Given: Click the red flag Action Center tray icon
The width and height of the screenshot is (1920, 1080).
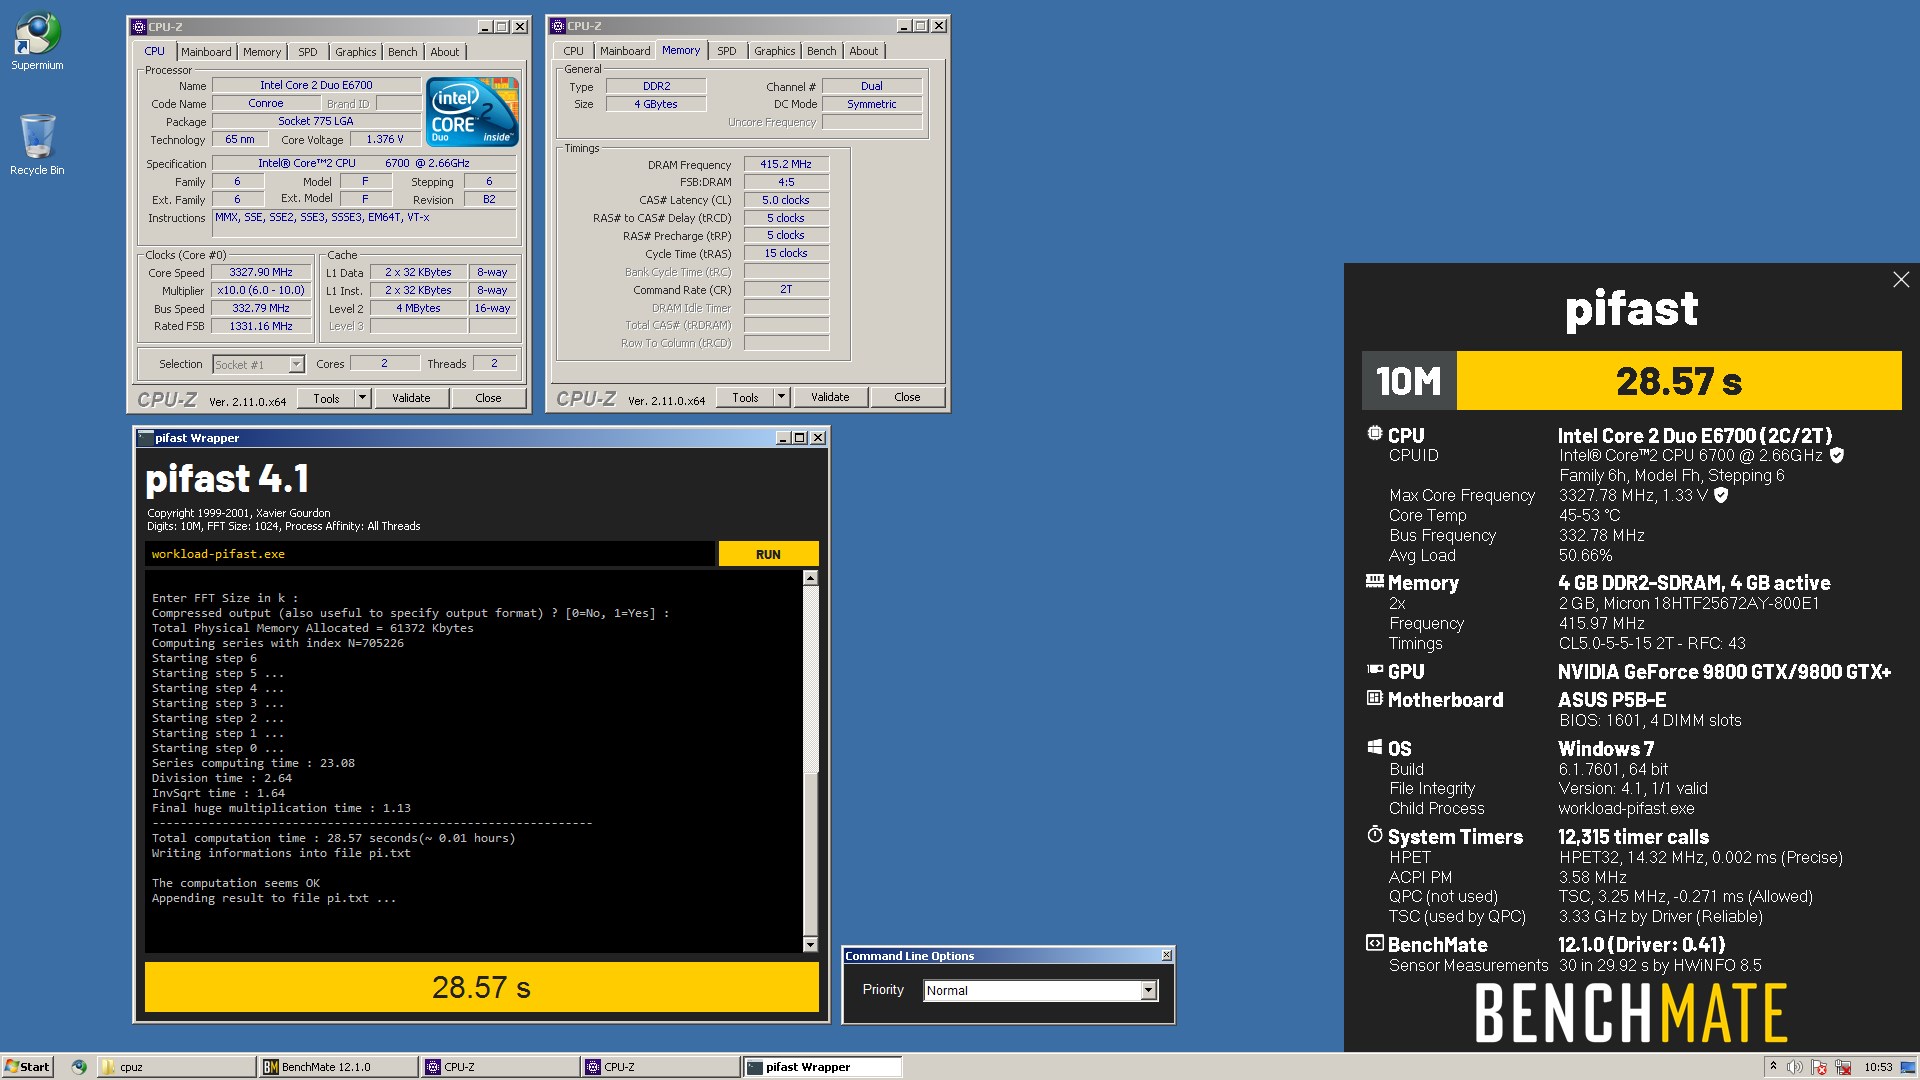Looking at the screenshot, I should pos(1819,1067).
